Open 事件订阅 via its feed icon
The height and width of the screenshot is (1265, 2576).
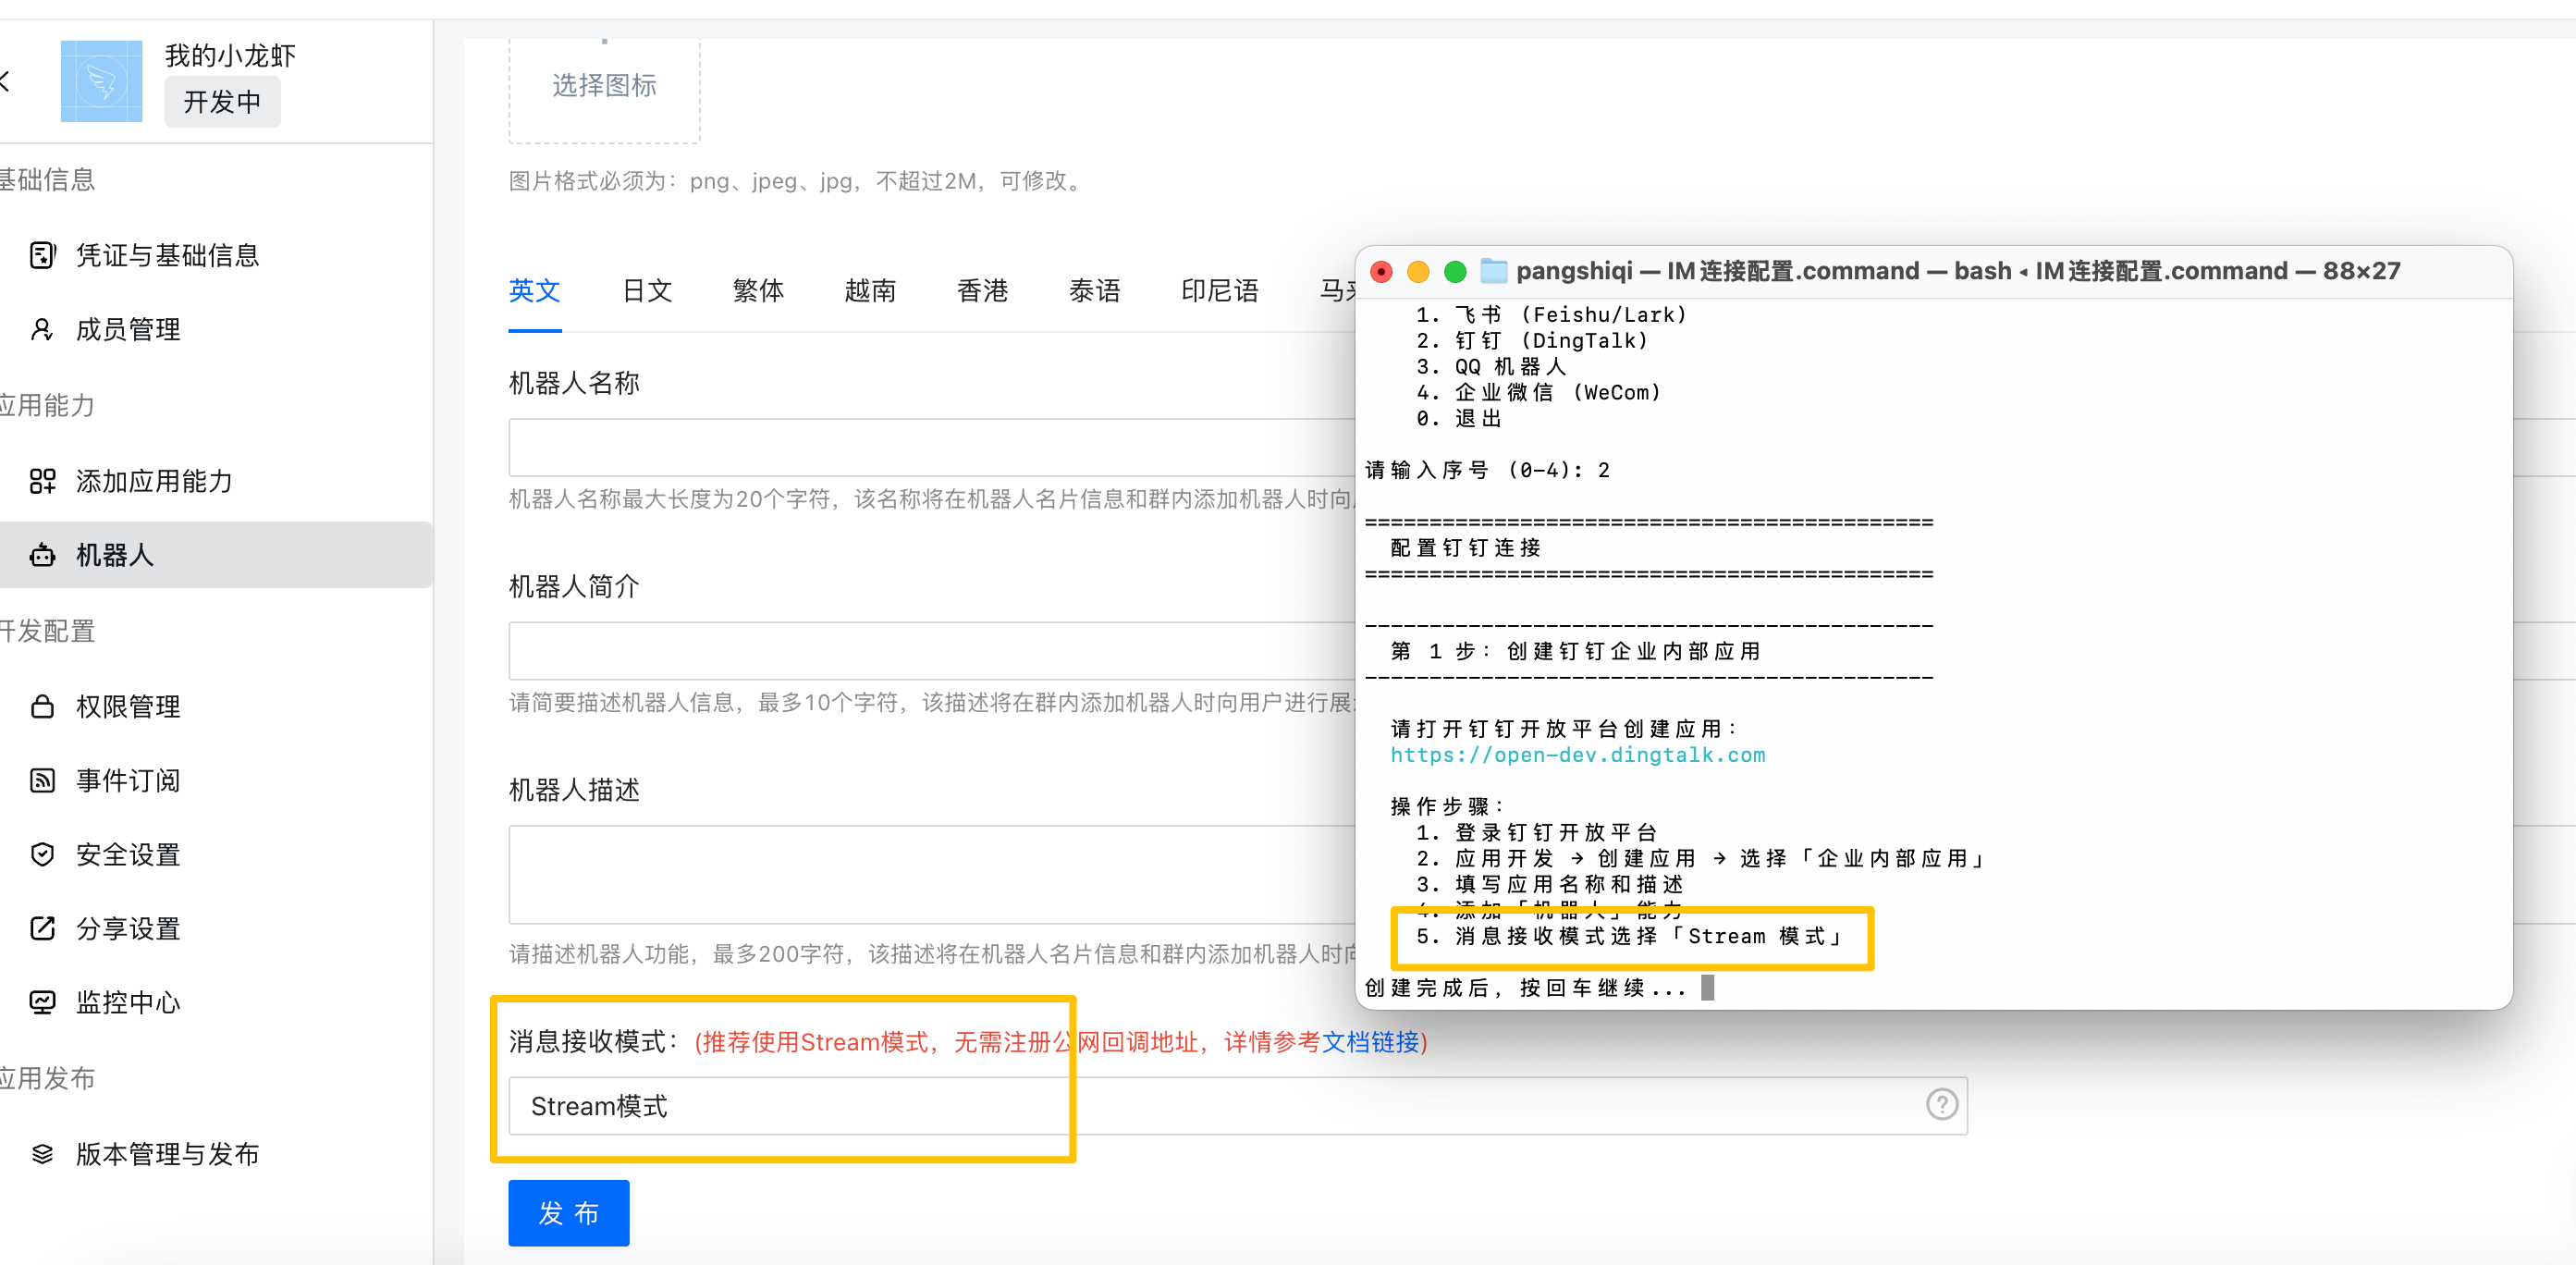coord(42,780)
